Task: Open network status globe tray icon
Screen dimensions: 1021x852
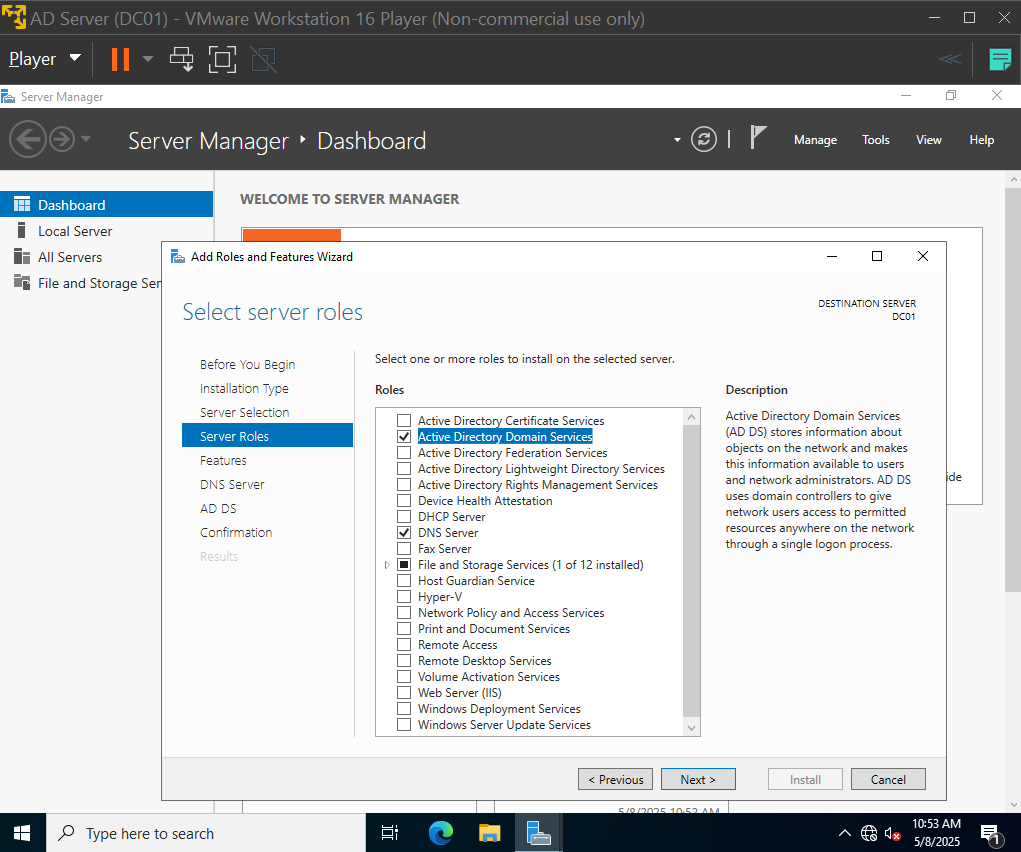Action: (x=869, y=833)
